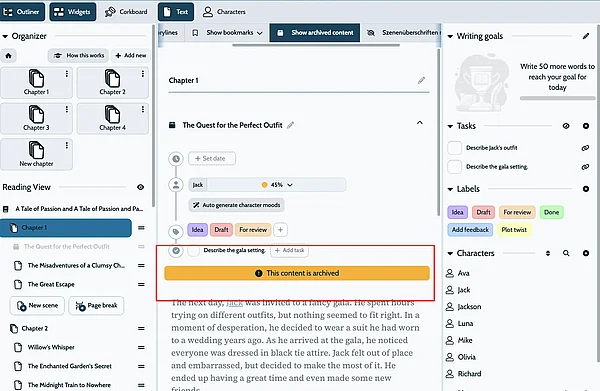Click the Draft label on the scene

coord(221,230)
